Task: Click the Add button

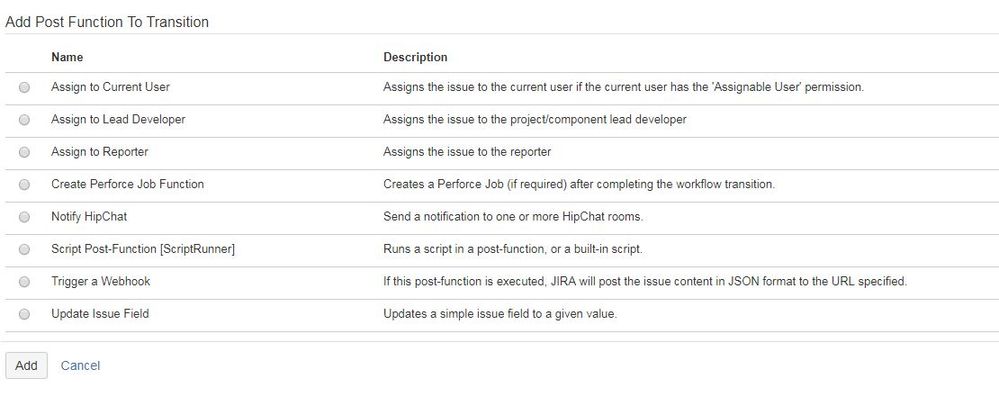Action: pos(26,366)
